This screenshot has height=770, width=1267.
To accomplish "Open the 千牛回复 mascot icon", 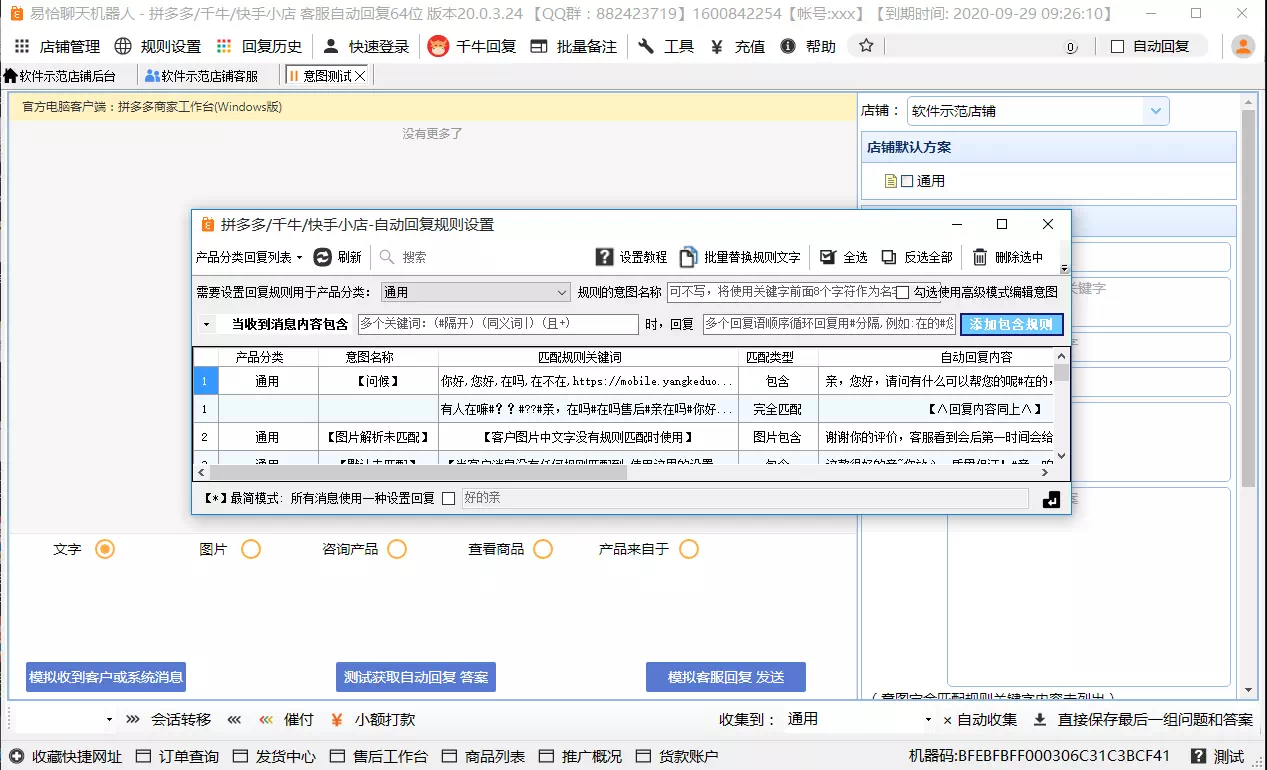I will [x=437, y=46].
